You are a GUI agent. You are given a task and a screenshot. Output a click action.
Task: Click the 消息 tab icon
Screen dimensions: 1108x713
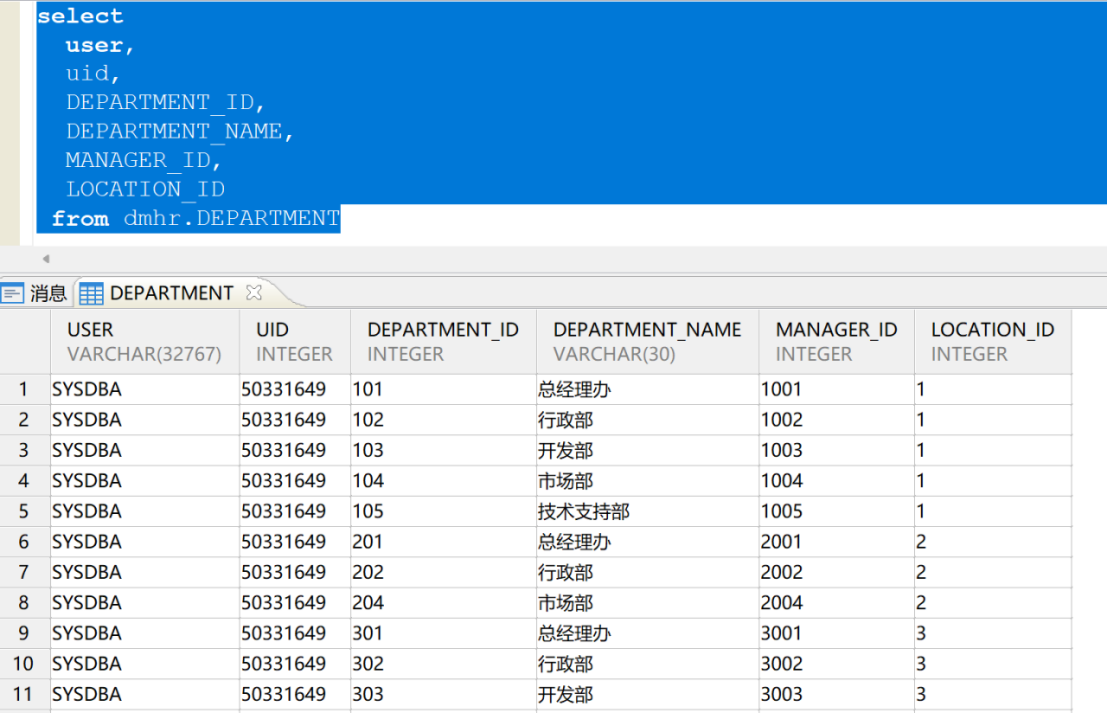coord(12,293)
